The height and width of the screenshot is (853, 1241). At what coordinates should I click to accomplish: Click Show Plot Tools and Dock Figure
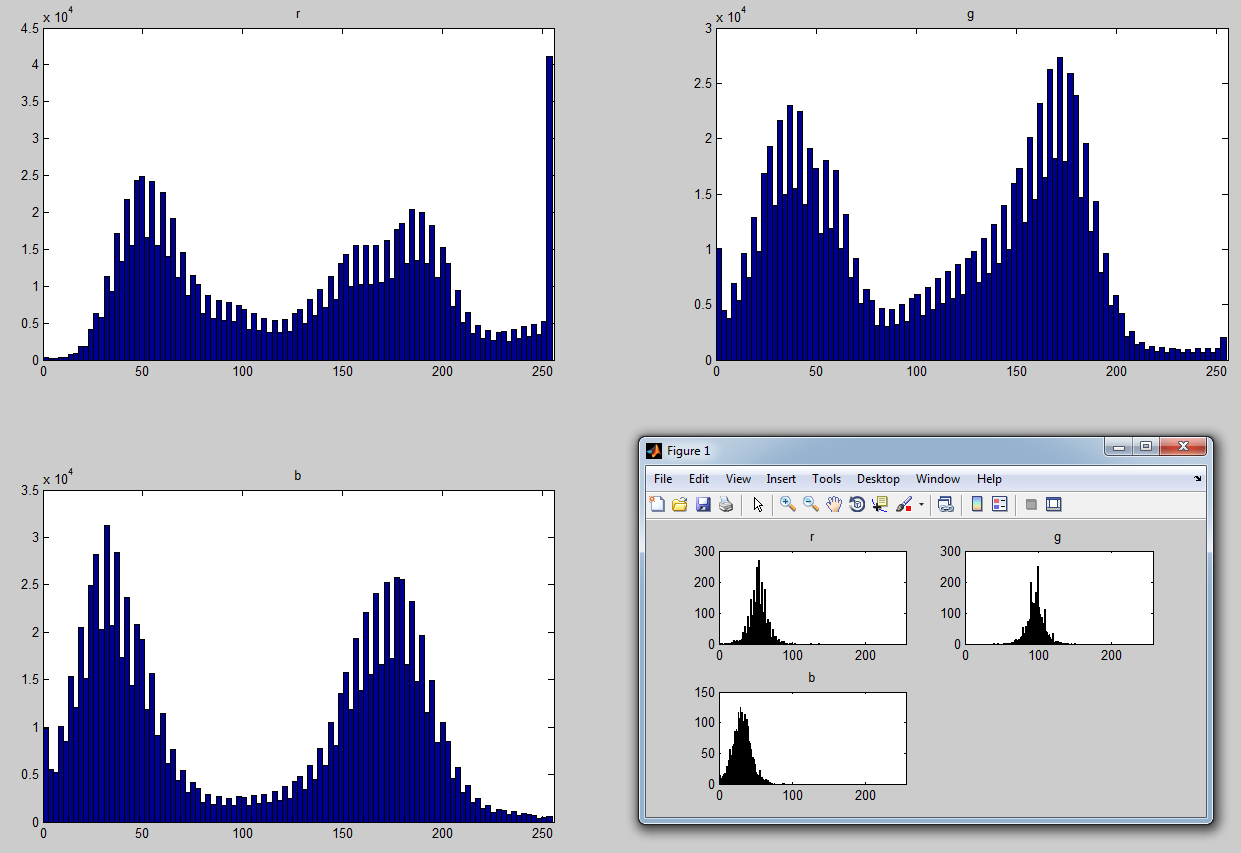[1053, 505]
